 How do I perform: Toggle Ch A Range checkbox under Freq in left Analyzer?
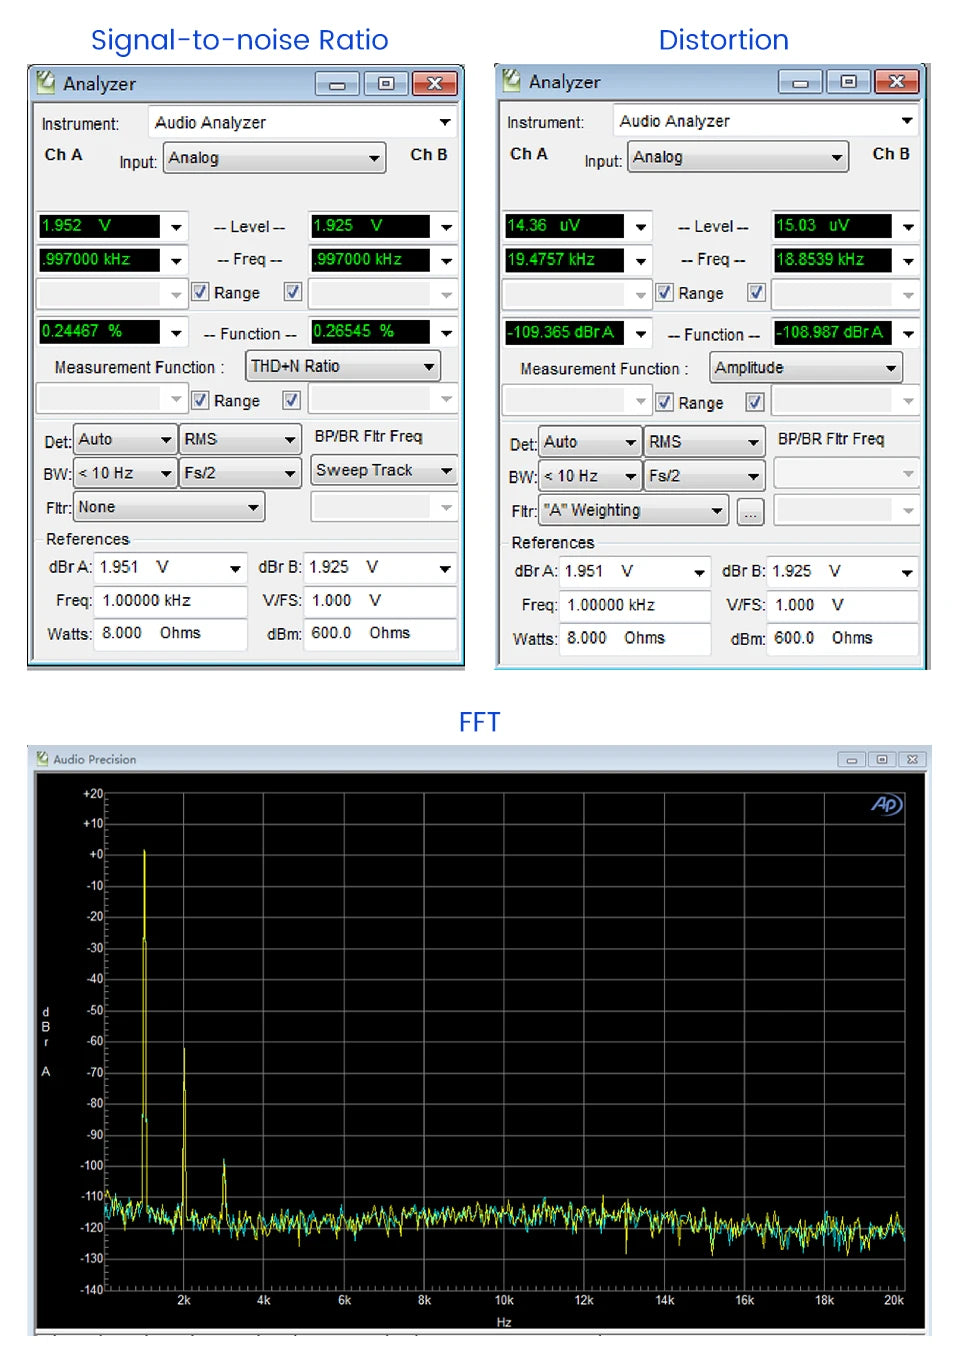[x=200, y=292]
